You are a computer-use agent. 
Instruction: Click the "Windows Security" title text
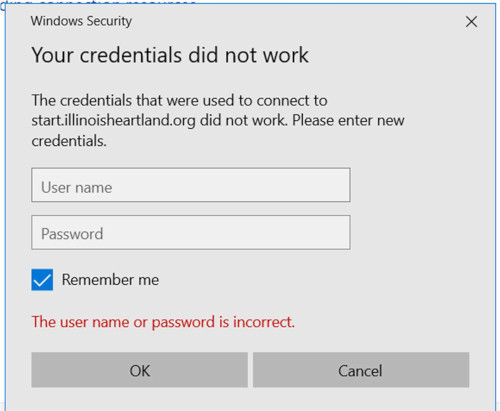pos(81,21)
